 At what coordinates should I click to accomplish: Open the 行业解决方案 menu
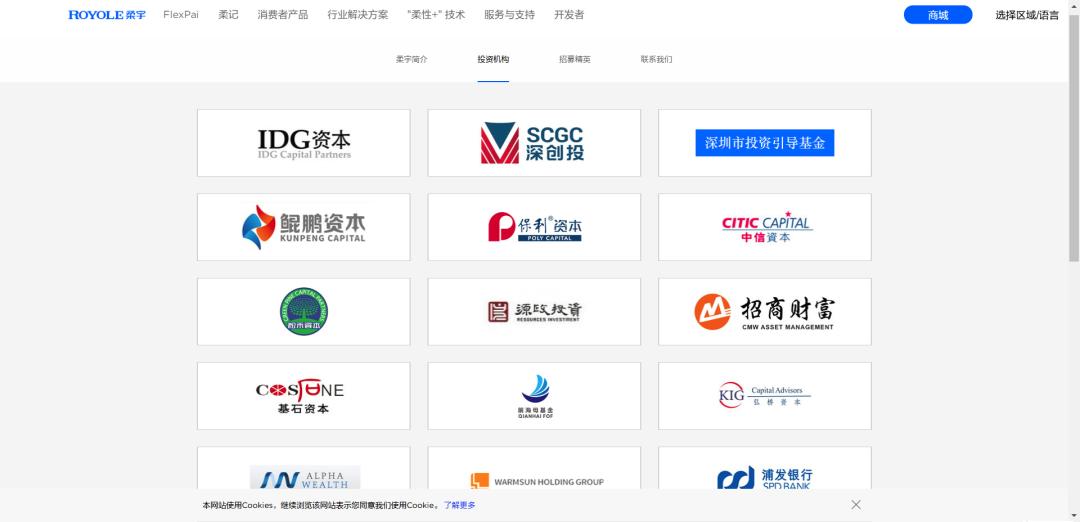358,14
